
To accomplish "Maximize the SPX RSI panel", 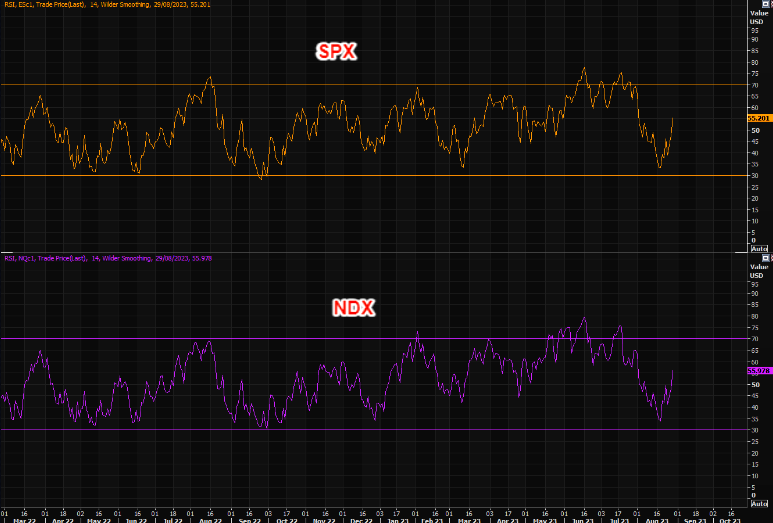I will tap(766, 3).
